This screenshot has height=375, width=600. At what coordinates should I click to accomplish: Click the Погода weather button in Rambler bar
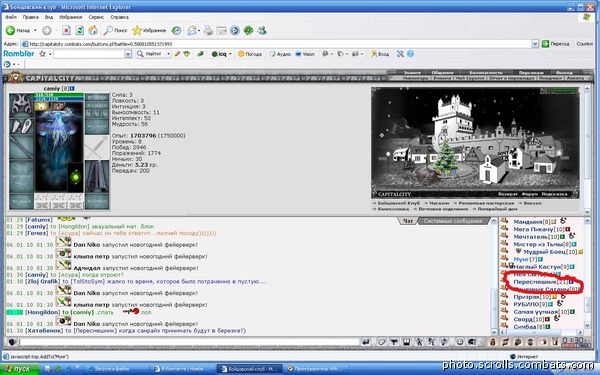coord(250,54)
